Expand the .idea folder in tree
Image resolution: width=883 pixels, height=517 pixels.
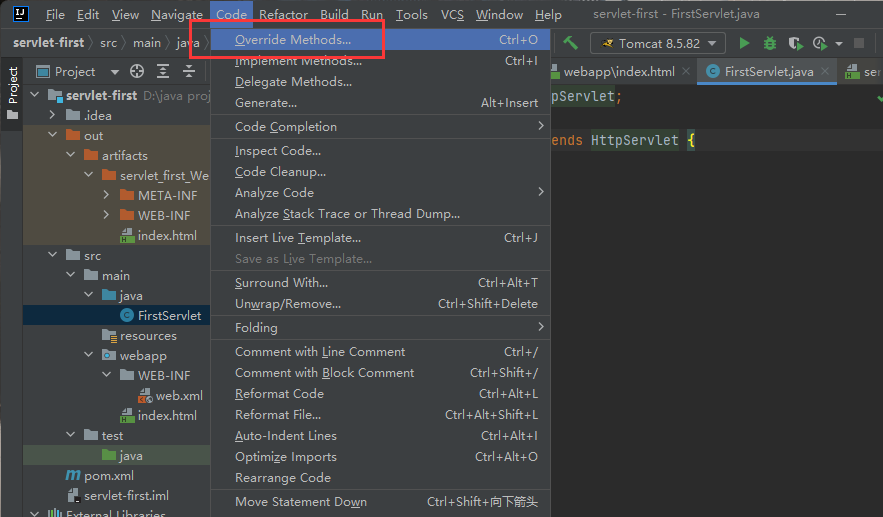pos(52,116)
